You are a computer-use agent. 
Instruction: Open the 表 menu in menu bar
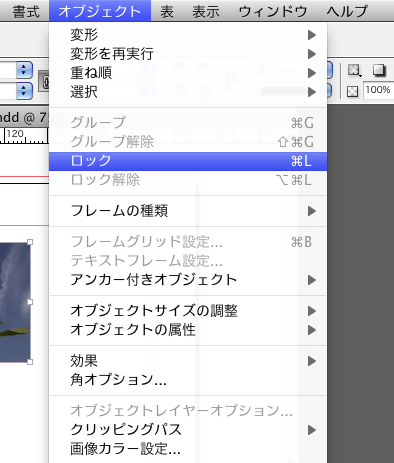[167, 12]
